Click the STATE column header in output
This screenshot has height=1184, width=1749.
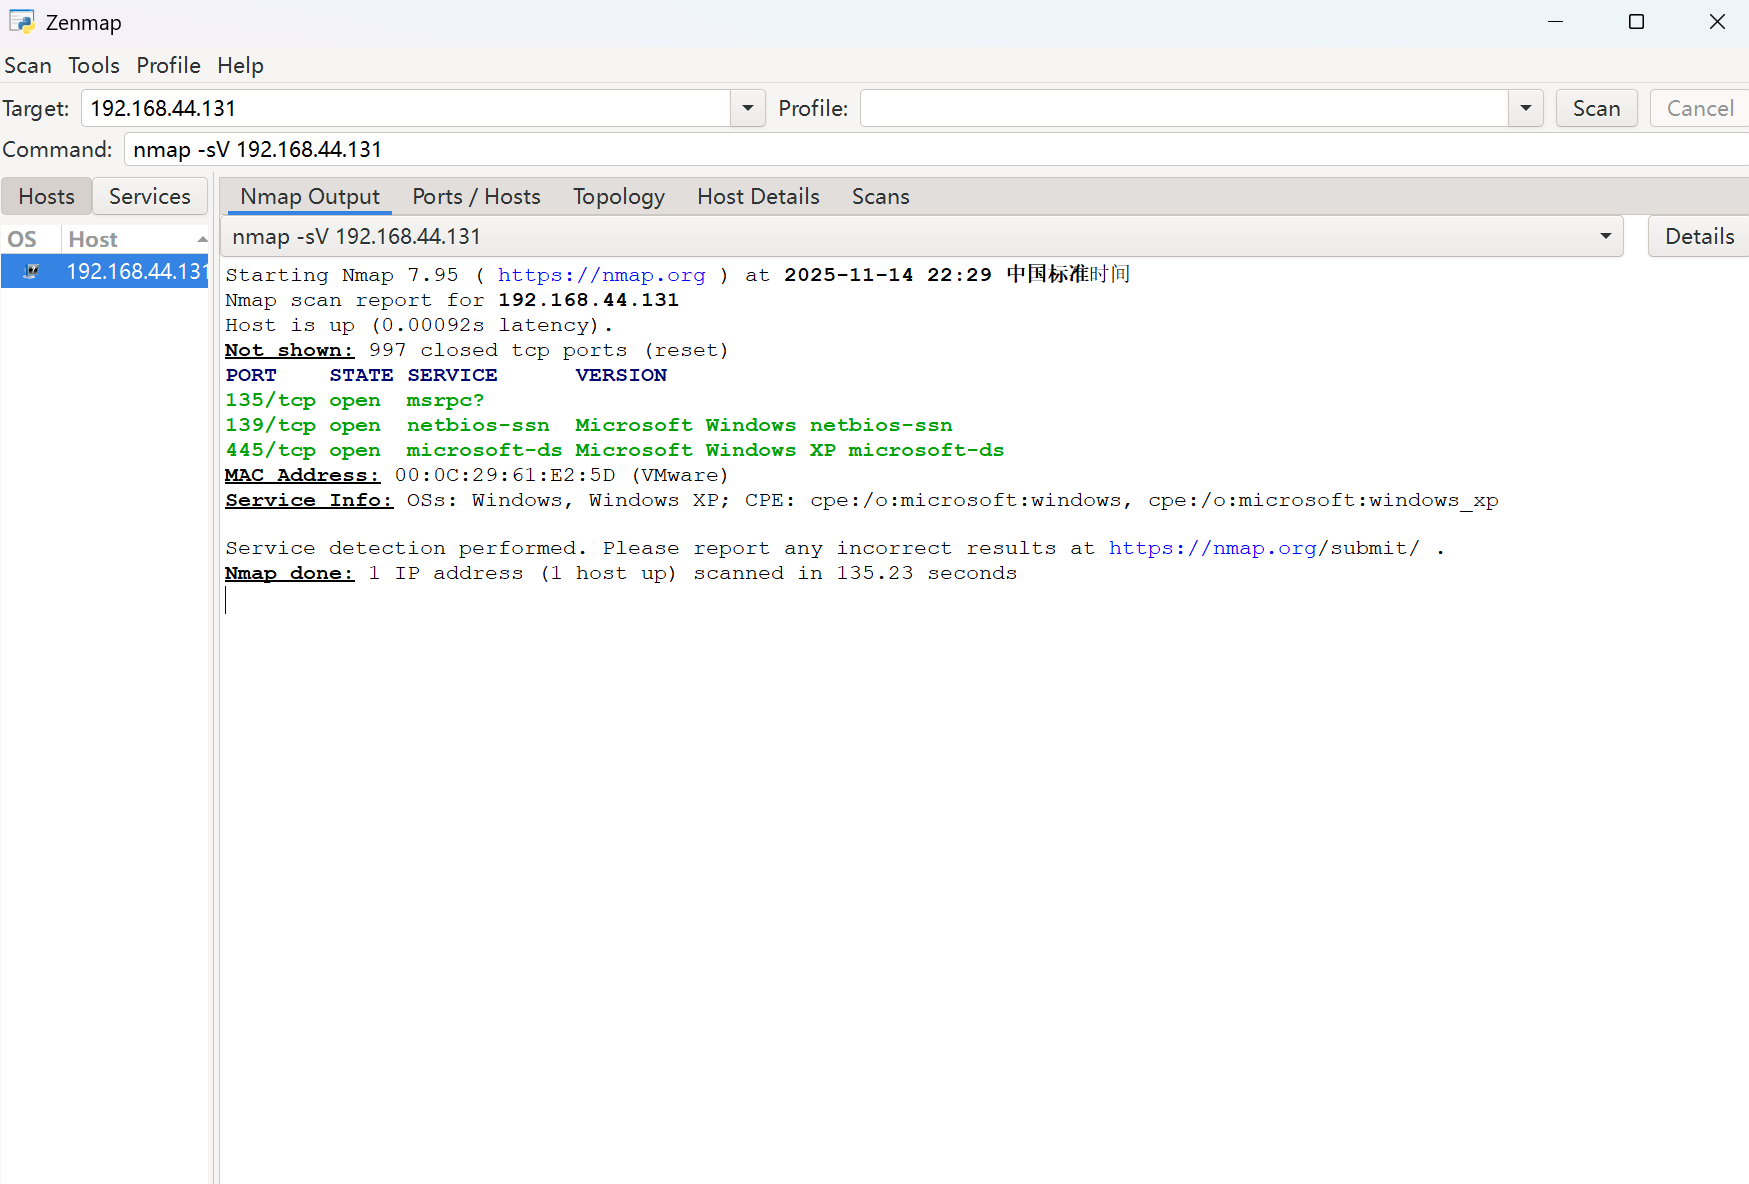point(361,375)
